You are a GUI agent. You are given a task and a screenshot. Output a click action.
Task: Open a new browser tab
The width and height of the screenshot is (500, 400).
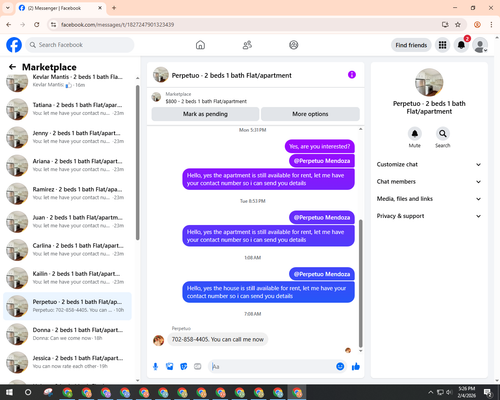[x=114, y=8]
